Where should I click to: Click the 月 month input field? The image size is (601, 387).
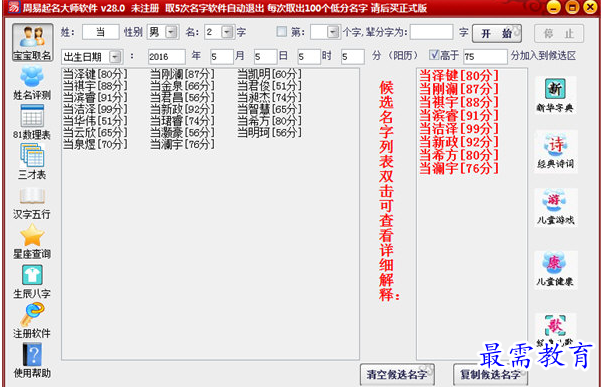[222, 57]
